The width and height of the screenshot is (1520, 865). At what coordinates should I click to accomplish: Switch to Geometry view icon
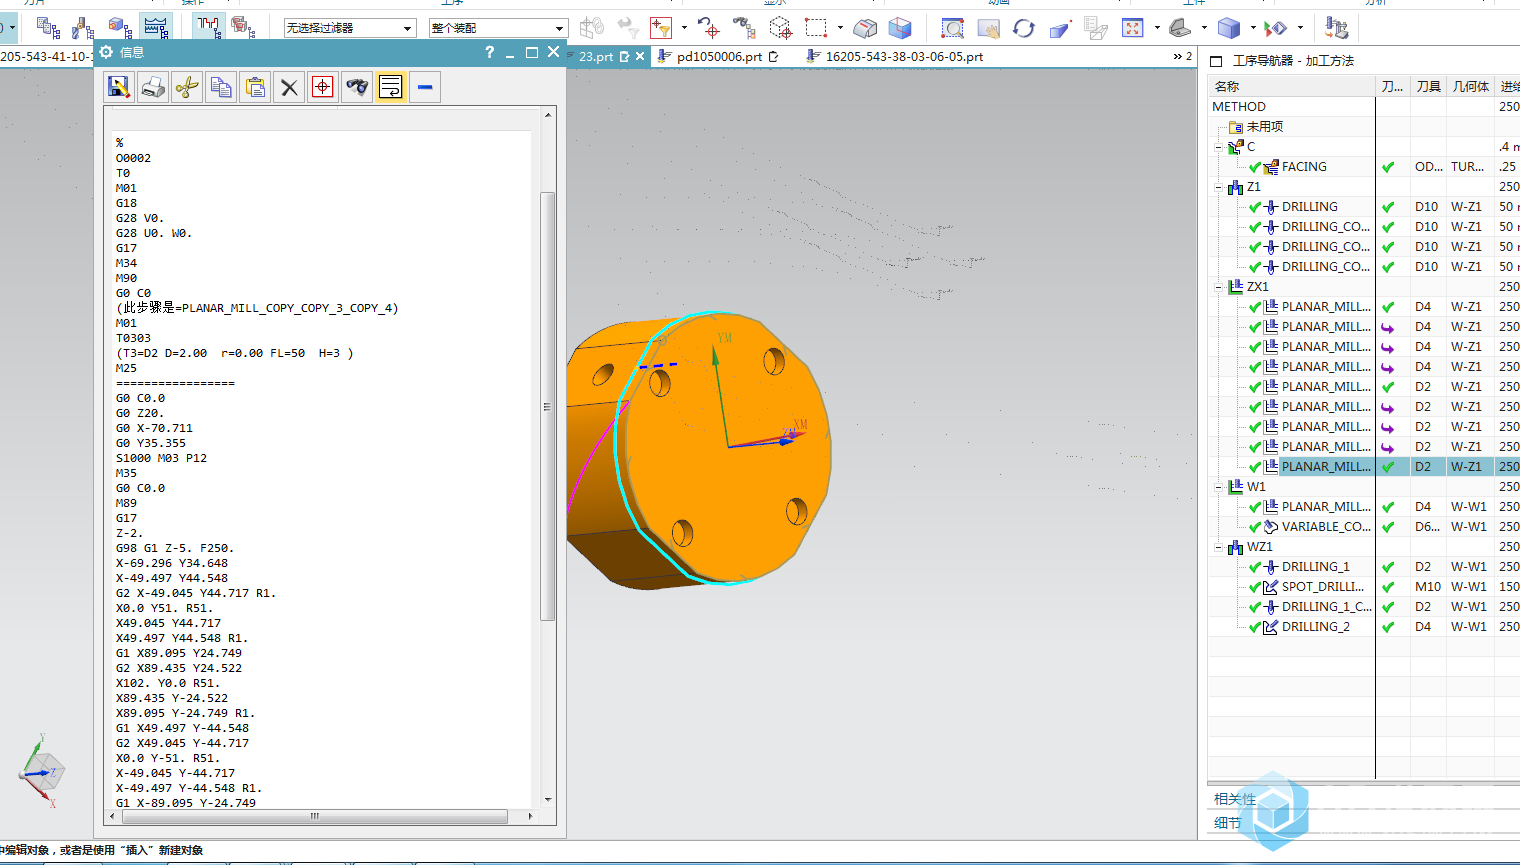[x=120, y=27]
